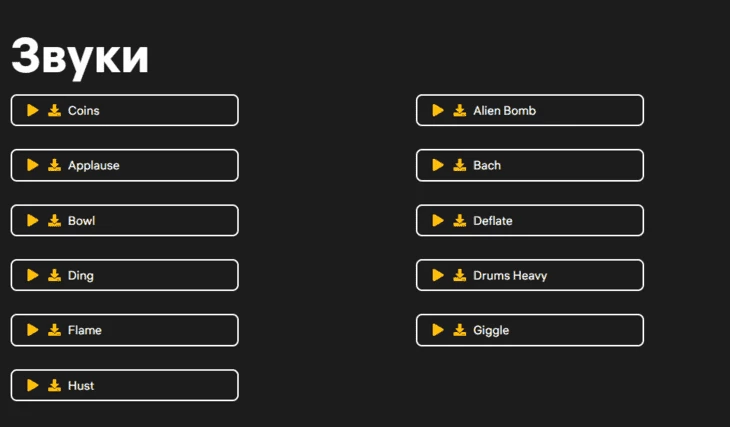Viewport: 730px width, 427px height.
Task: Download the Ding sound
Action: click(54, 275)
